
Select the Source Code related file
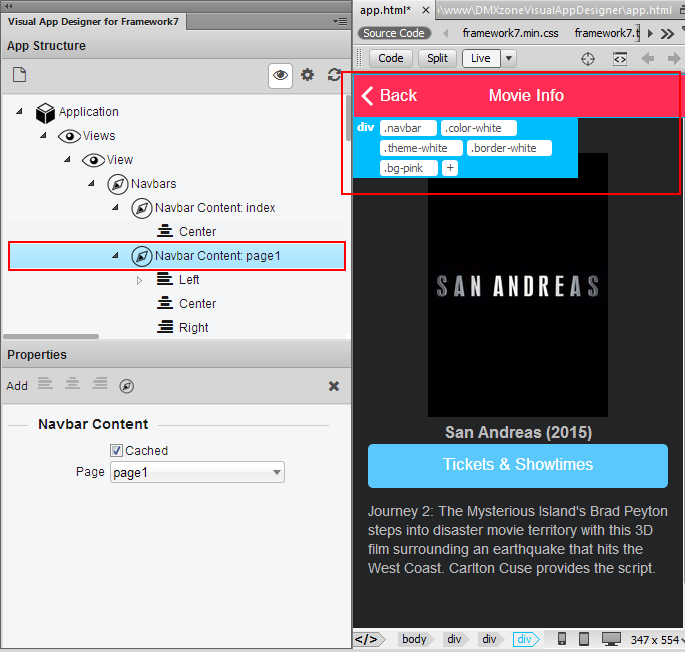394,33
